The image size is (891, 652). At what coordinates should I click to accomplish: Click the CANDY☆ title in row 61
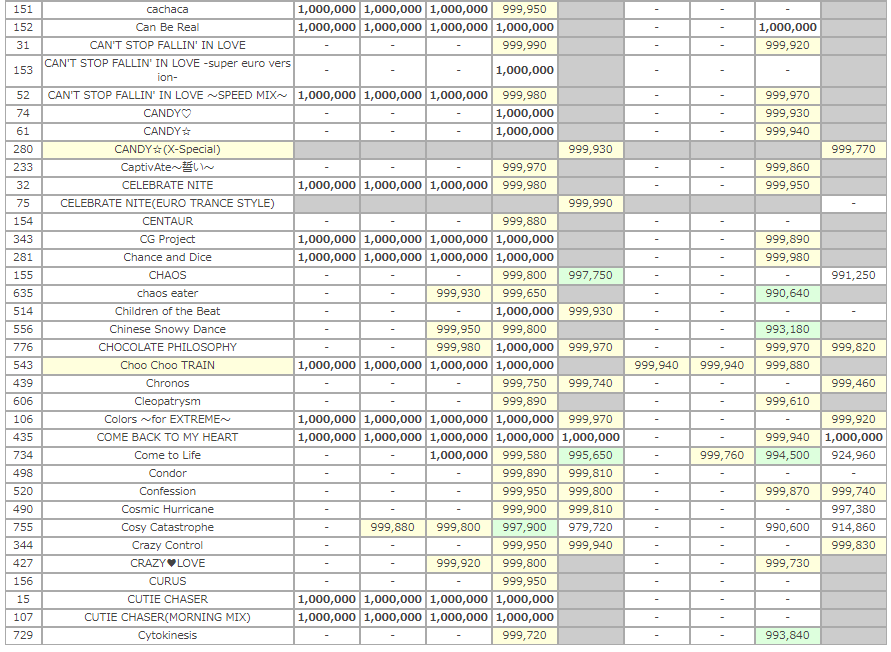click(168, 131)
